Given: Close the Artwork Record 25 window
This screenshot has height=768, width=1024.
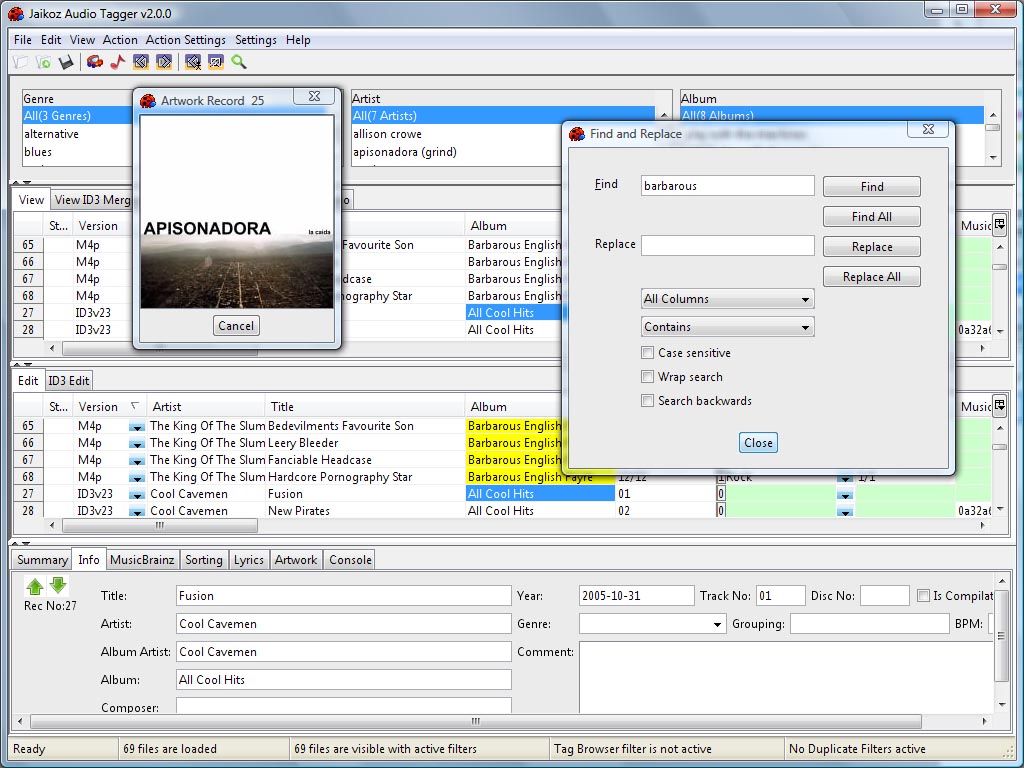Looking at the screenshot, I should pyautogui.click(x=314, y=97).
